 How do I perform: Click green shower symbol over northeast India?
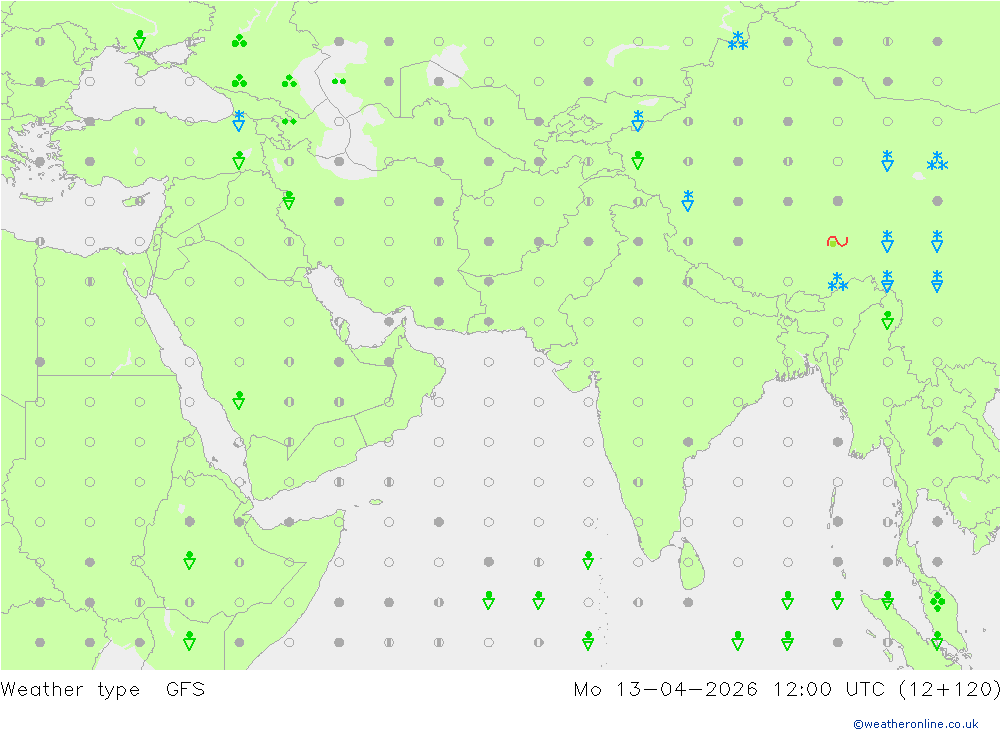click(x=887, y=320)
